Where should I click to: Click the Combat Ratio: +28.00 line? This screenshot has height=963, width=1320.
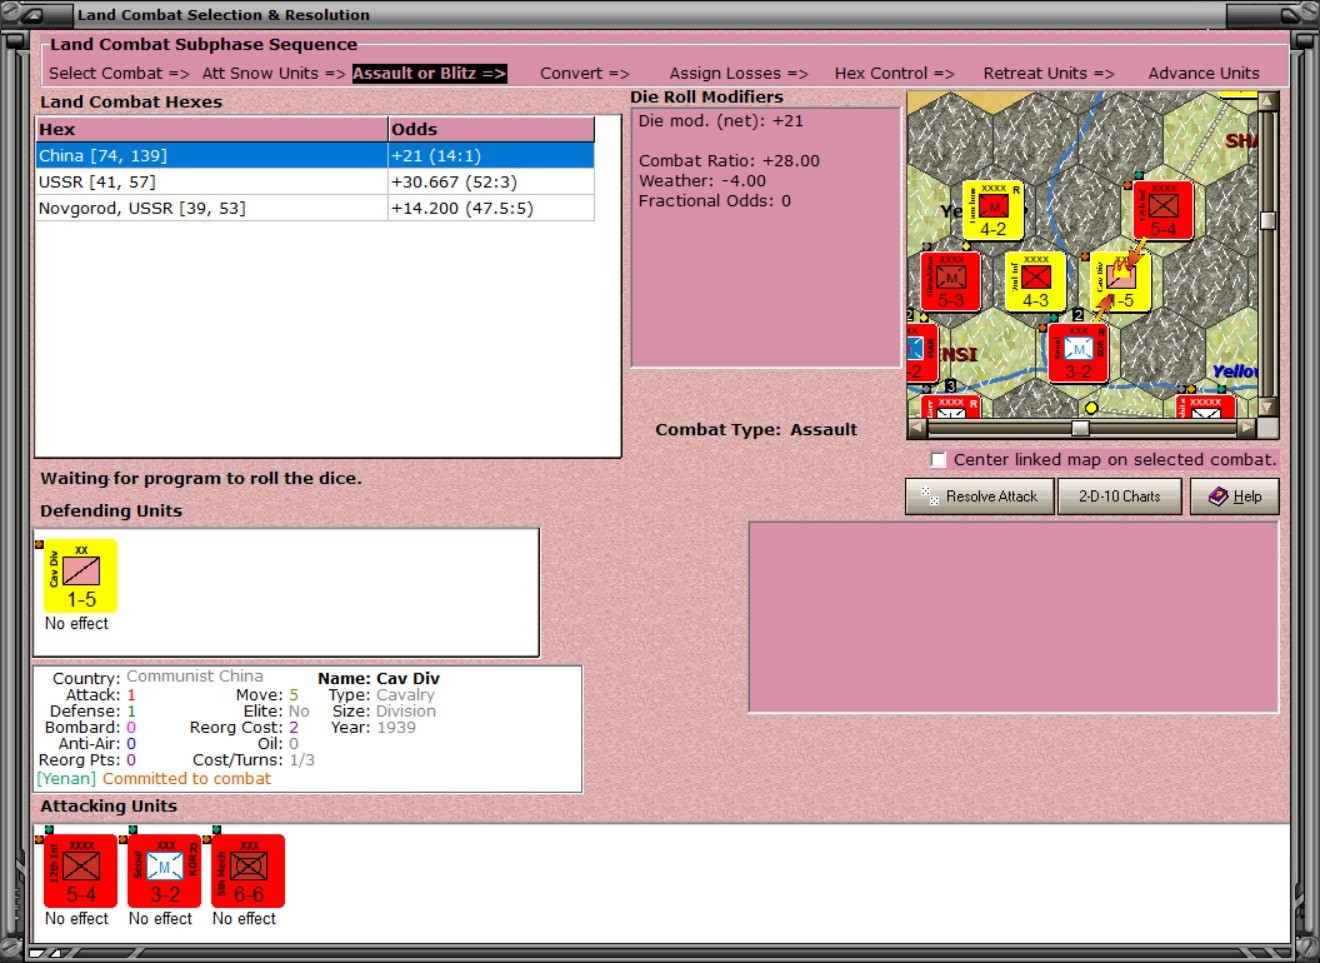coord(729,161)
